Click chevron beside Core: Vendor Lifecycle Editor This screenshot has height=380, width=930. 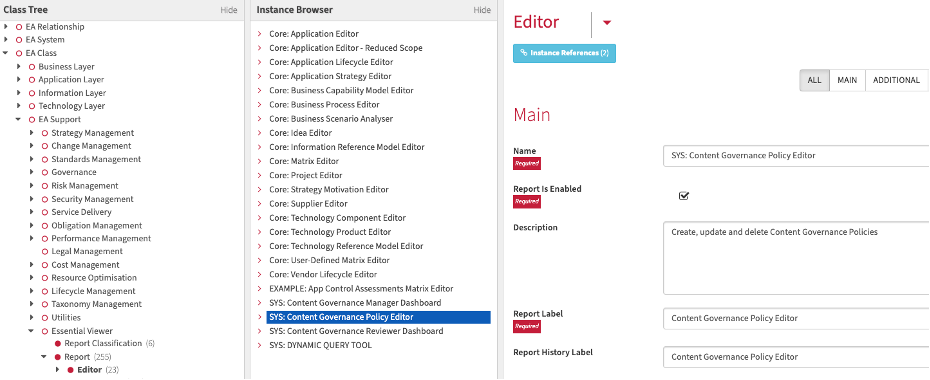260,274
